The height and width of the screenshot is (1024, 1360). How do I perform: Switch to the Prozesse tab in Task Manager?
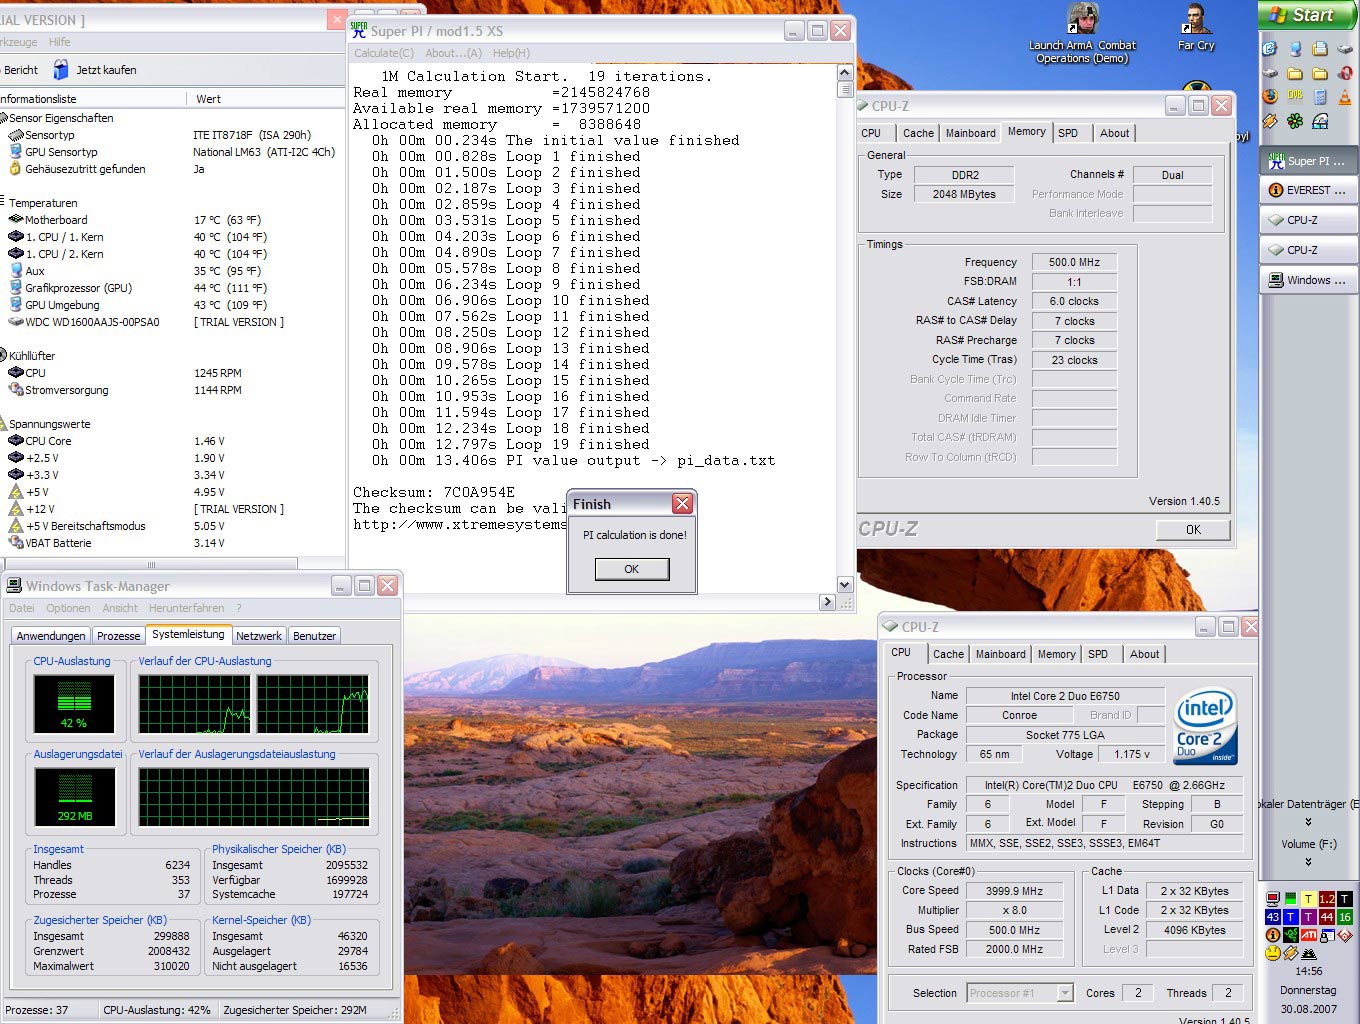click(x=119, y=636)
